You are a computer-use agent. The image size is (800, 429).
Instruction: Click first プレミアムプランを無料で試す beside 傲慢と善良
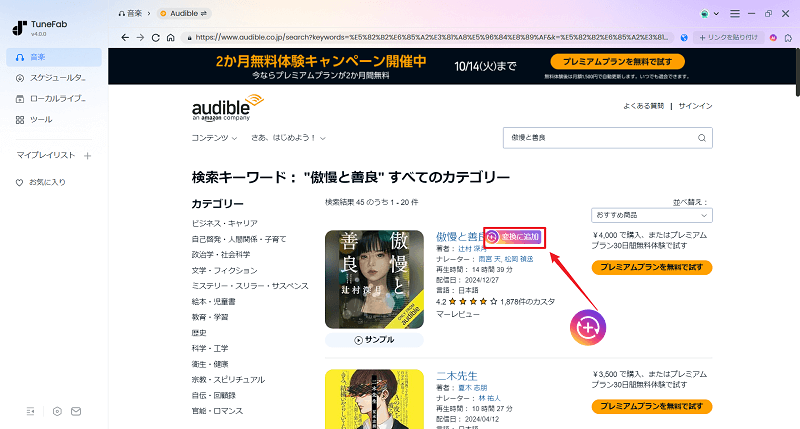tap(652, 267)
